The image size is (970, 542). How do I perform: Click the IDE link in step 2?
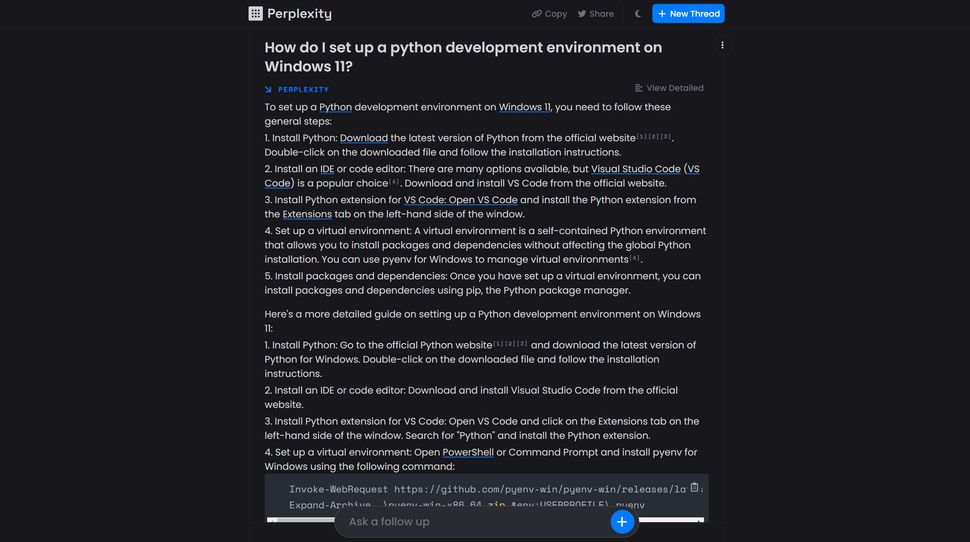(x=327, y=169)
